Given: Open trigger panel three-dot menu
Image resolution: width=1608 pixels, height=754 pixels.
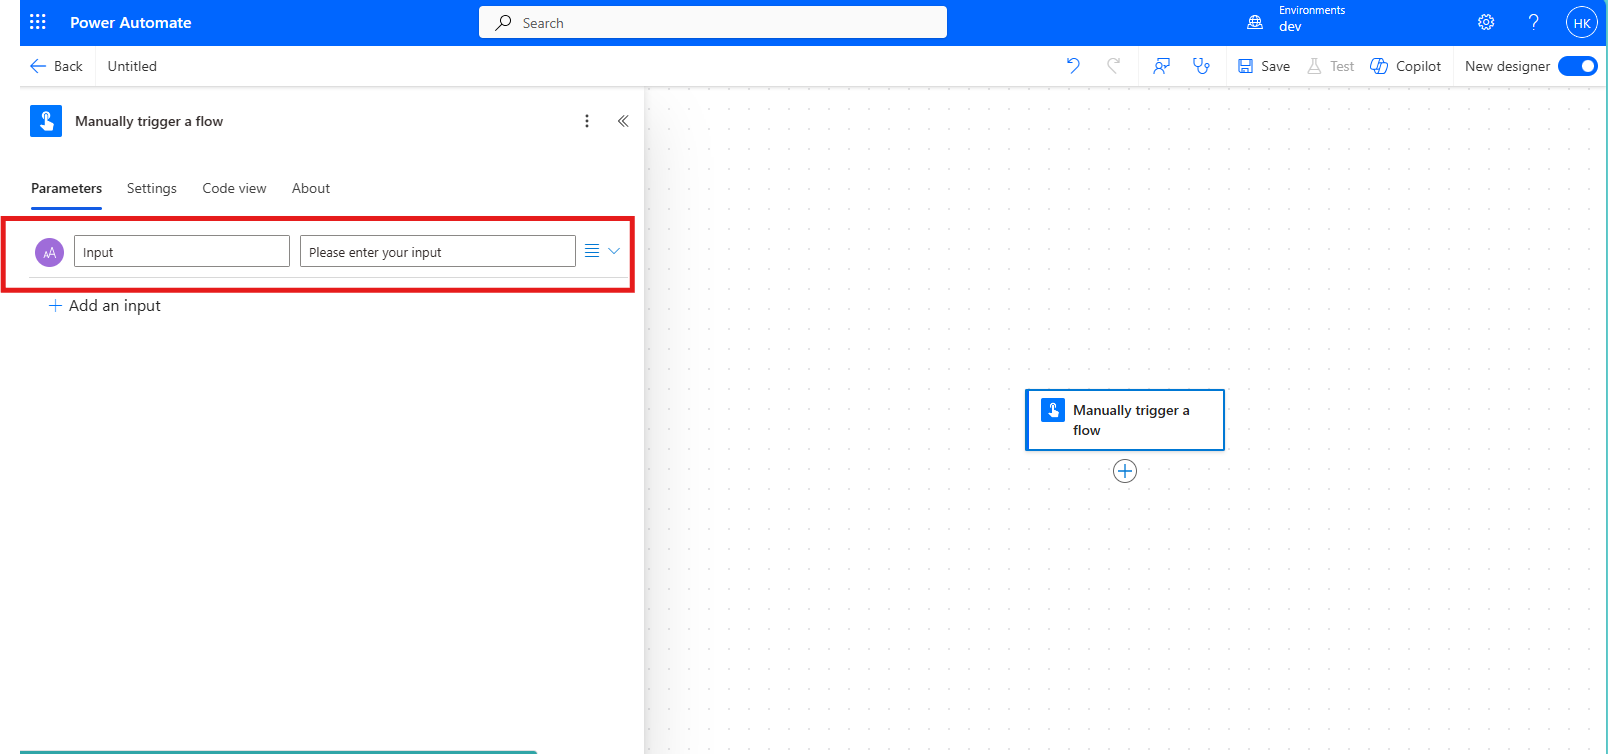Looking at the screenshot, I should pyautogui.click(x=587, y=121).
